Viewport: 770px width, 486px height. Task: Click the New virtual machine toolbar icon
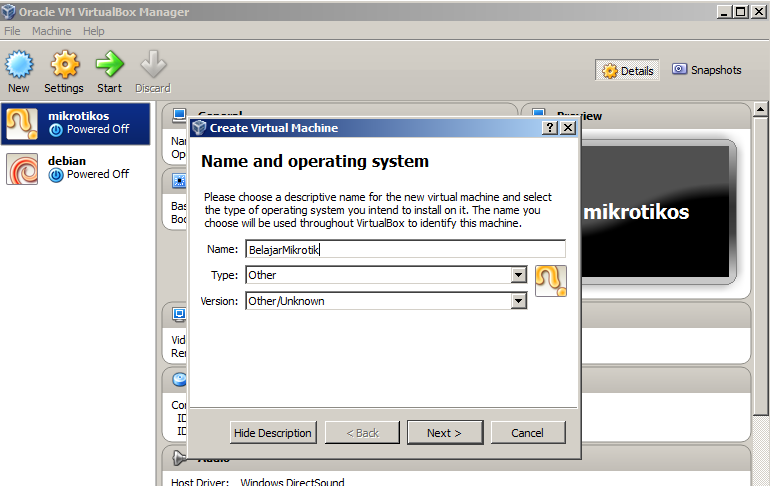(x=19, y=64)
